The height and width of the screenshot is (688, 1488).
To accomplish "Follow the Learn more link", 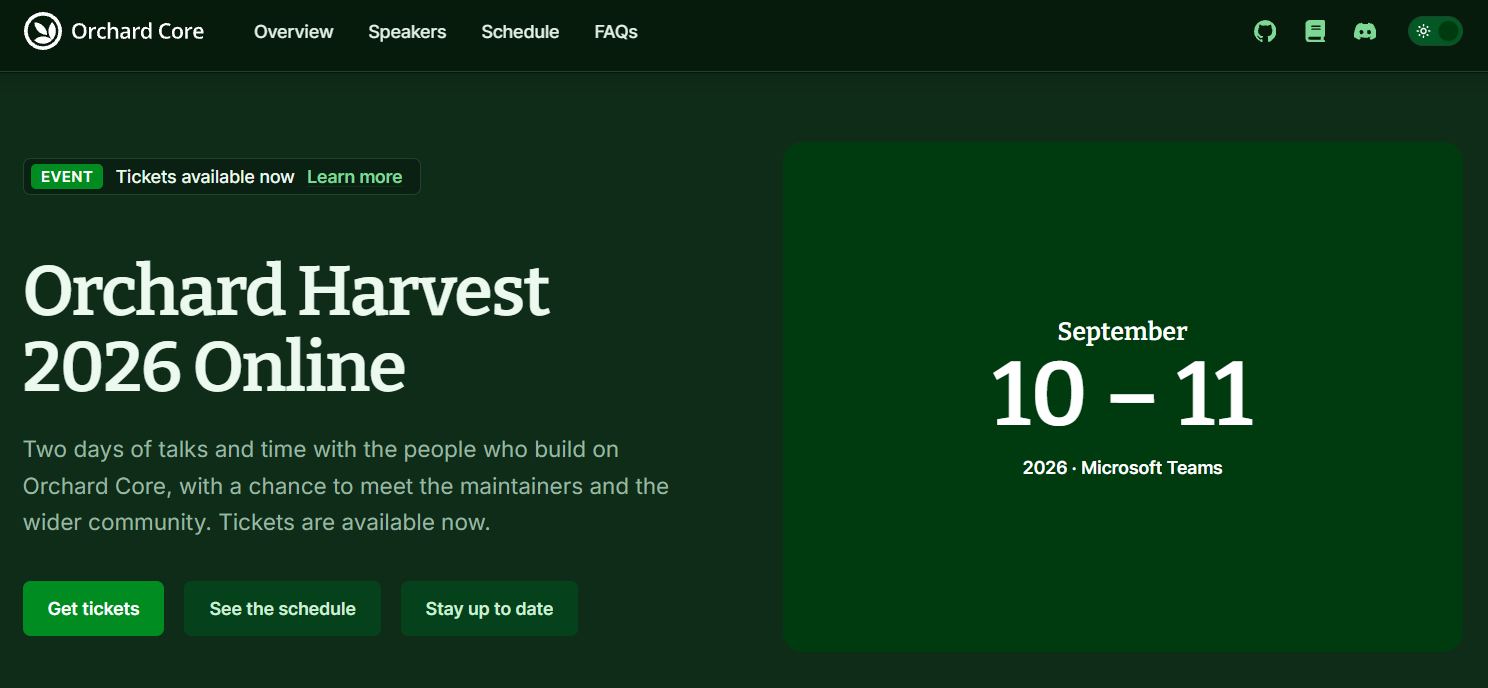I will pos(355,177).
